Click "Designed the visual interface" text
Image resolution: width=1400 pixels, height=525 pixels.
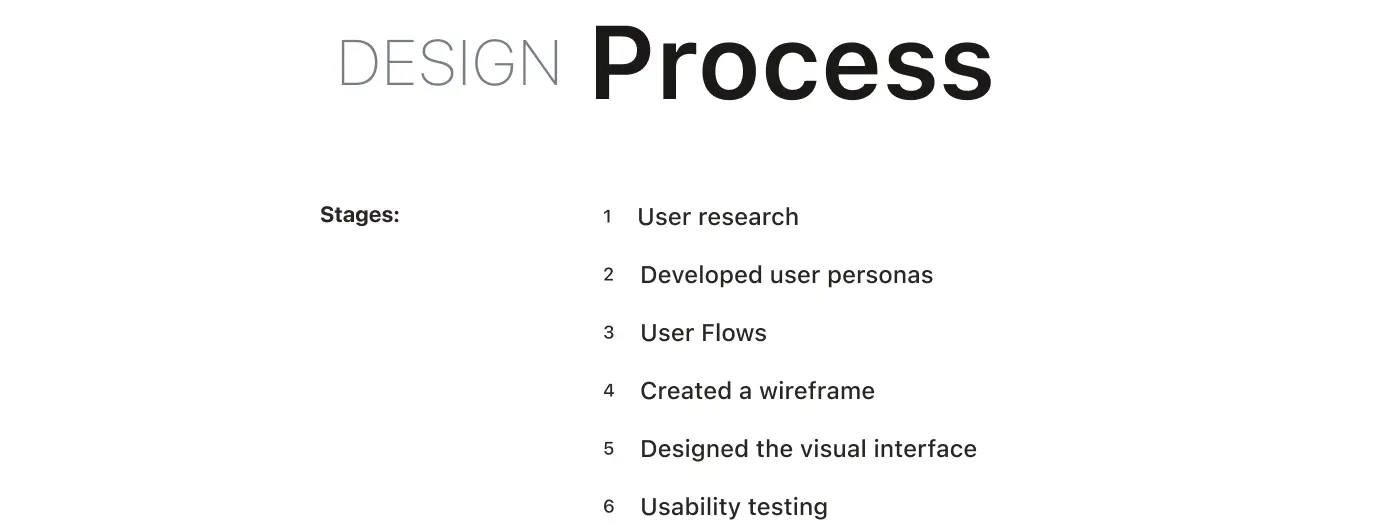pos(808,449)
